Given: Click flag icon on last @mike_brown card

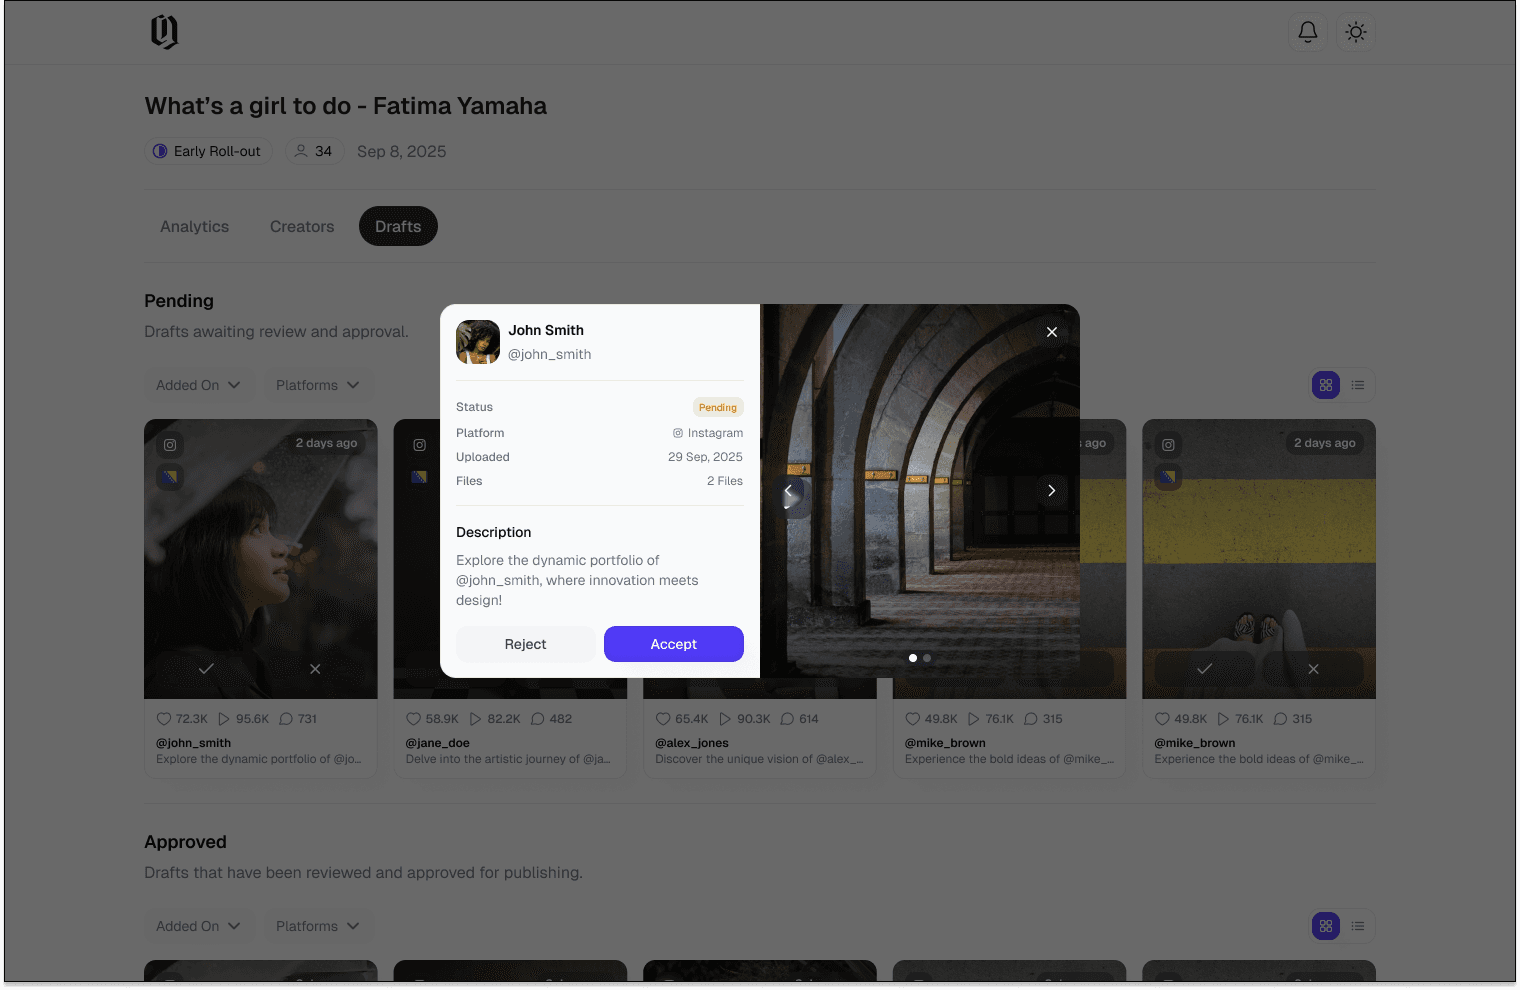Looking at the screenshot, I should (1168, 477).
